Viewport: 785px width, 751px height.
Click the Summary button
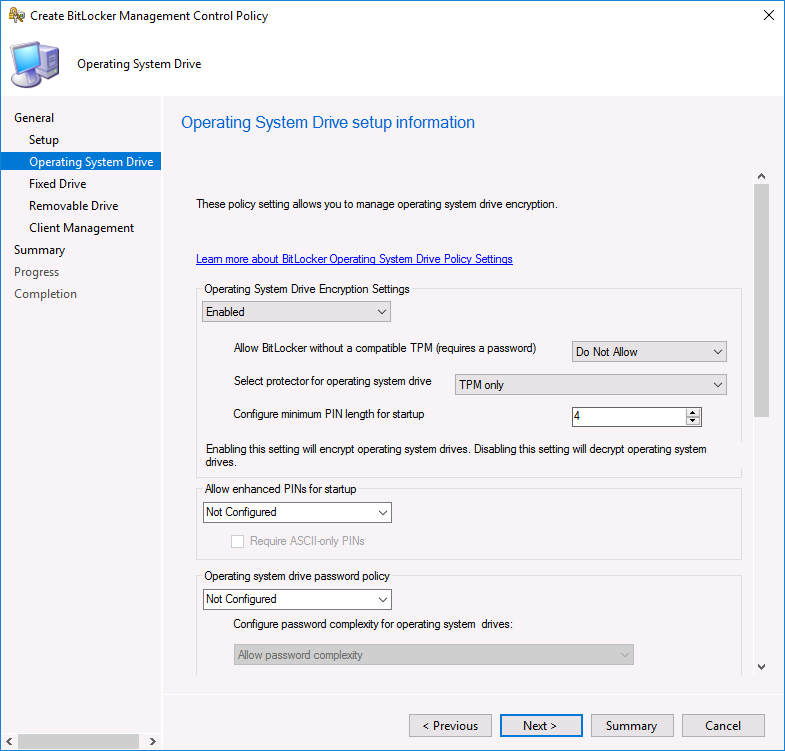[x=632, y=725]
